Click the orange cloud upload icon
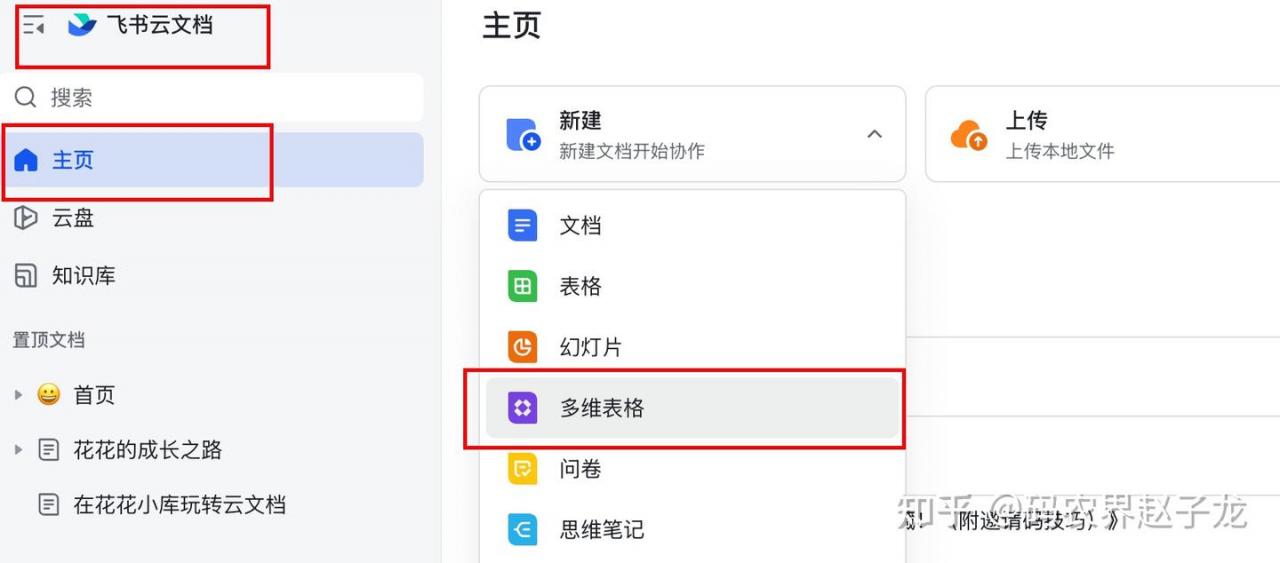 pyautogui.click(x=969, y=134)
